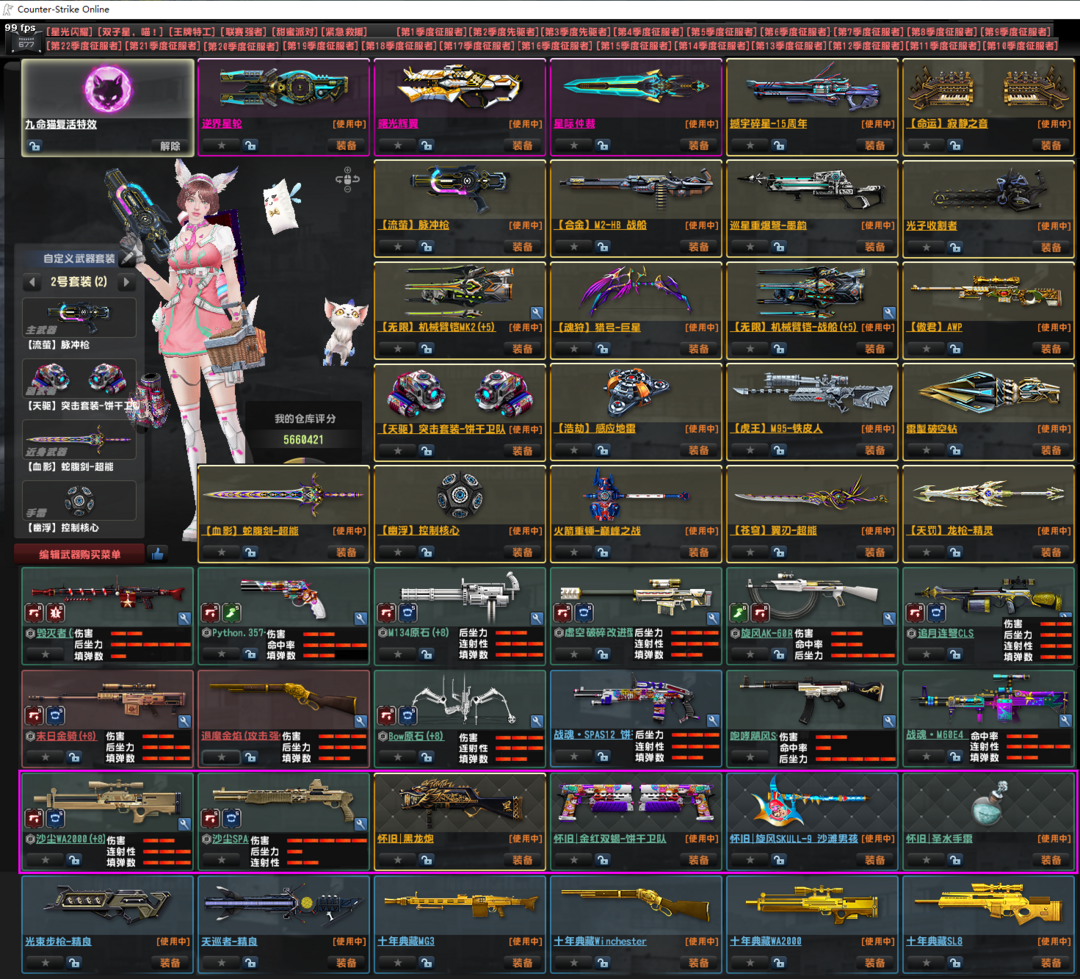Toggle favorite star on 怀旧|黑龙炮
The width and height of the screenshot is (1080, 979).
click(x=398, y=860)
